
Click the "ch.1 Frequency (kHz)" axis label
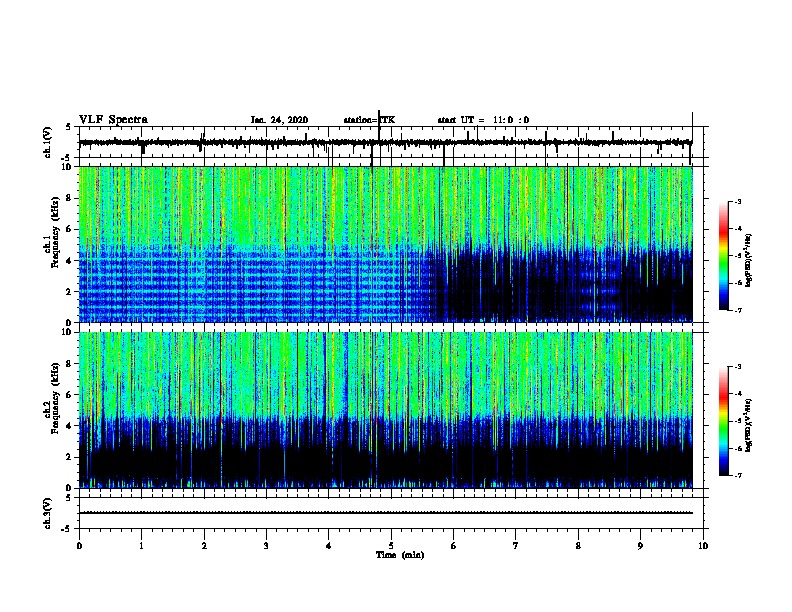(51, 233)
